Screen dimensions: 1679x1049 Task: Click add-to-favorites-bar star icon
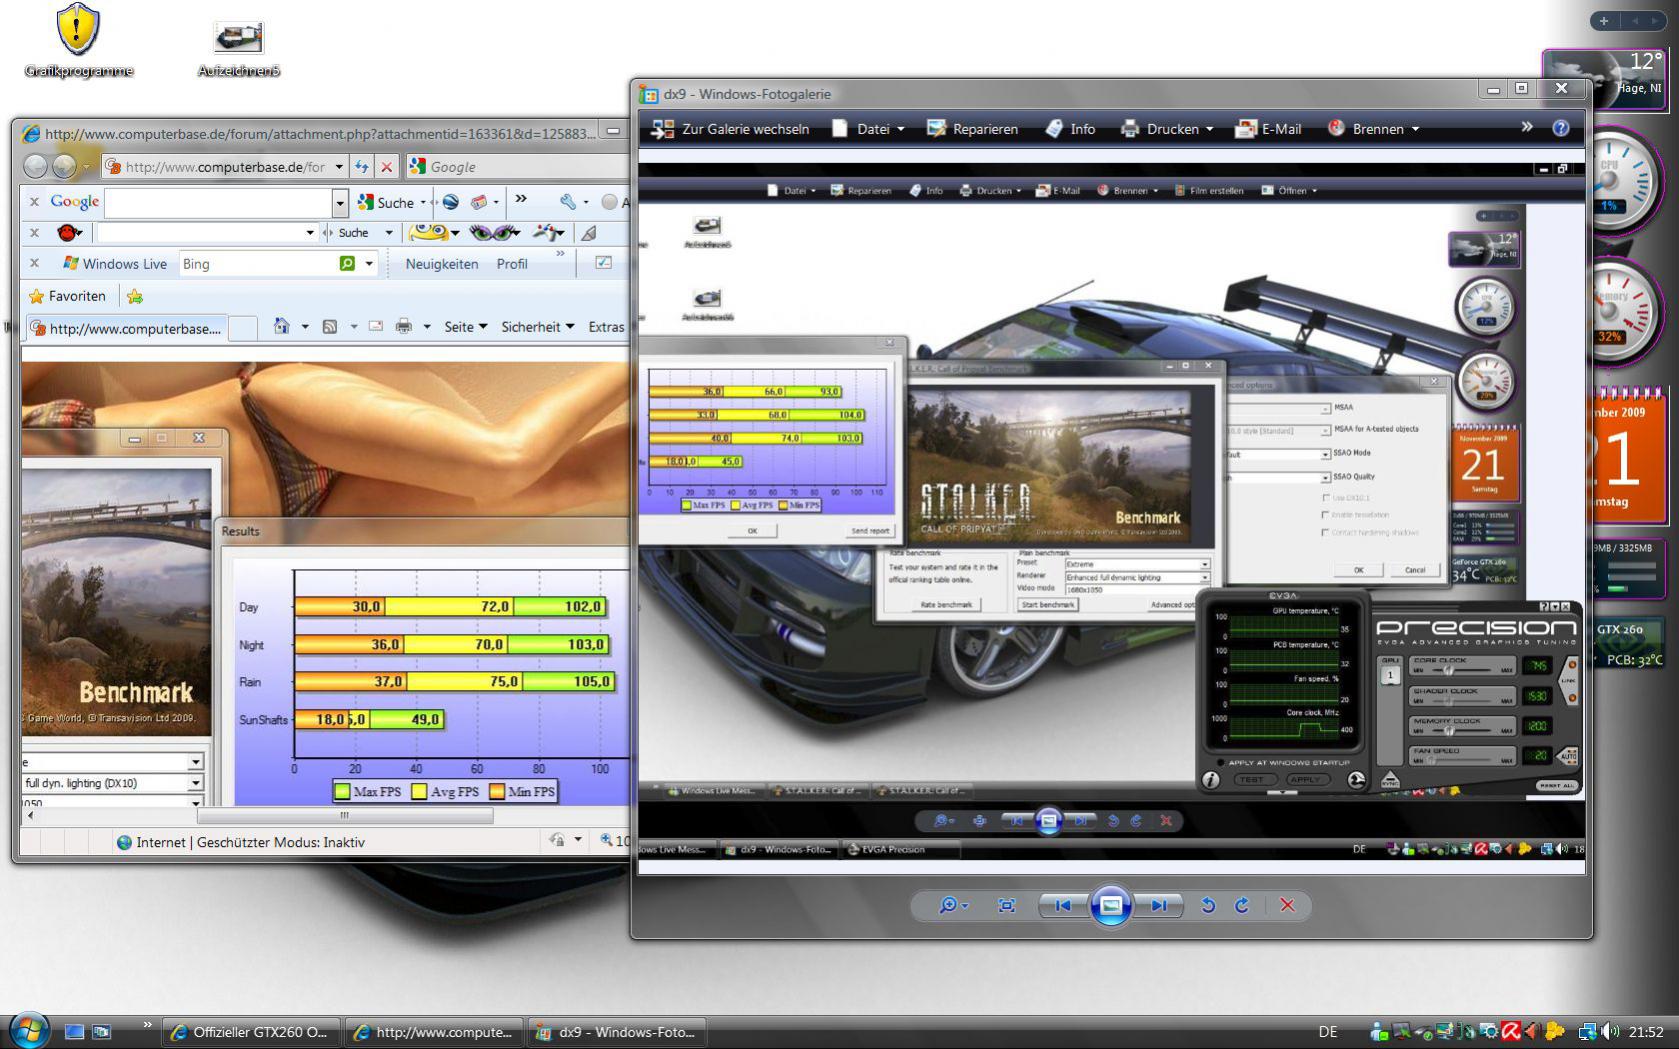pyautogui.click(x=135, y=296)
